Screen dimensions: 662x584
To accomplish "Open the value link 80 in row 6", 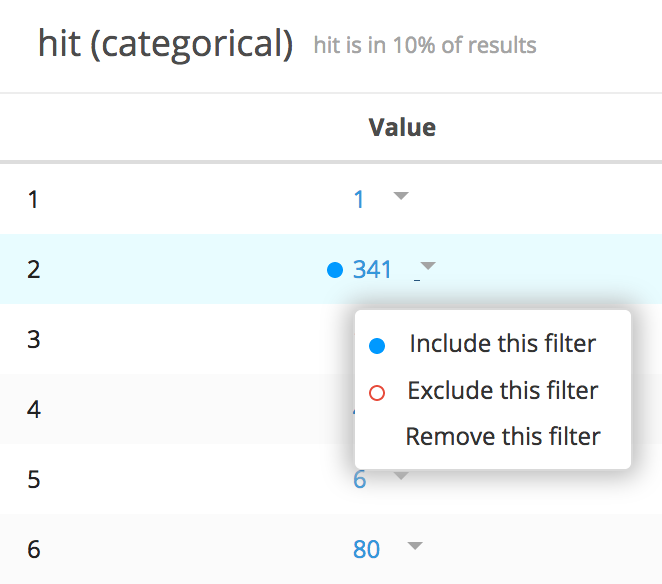I will [x=366, y=549].
